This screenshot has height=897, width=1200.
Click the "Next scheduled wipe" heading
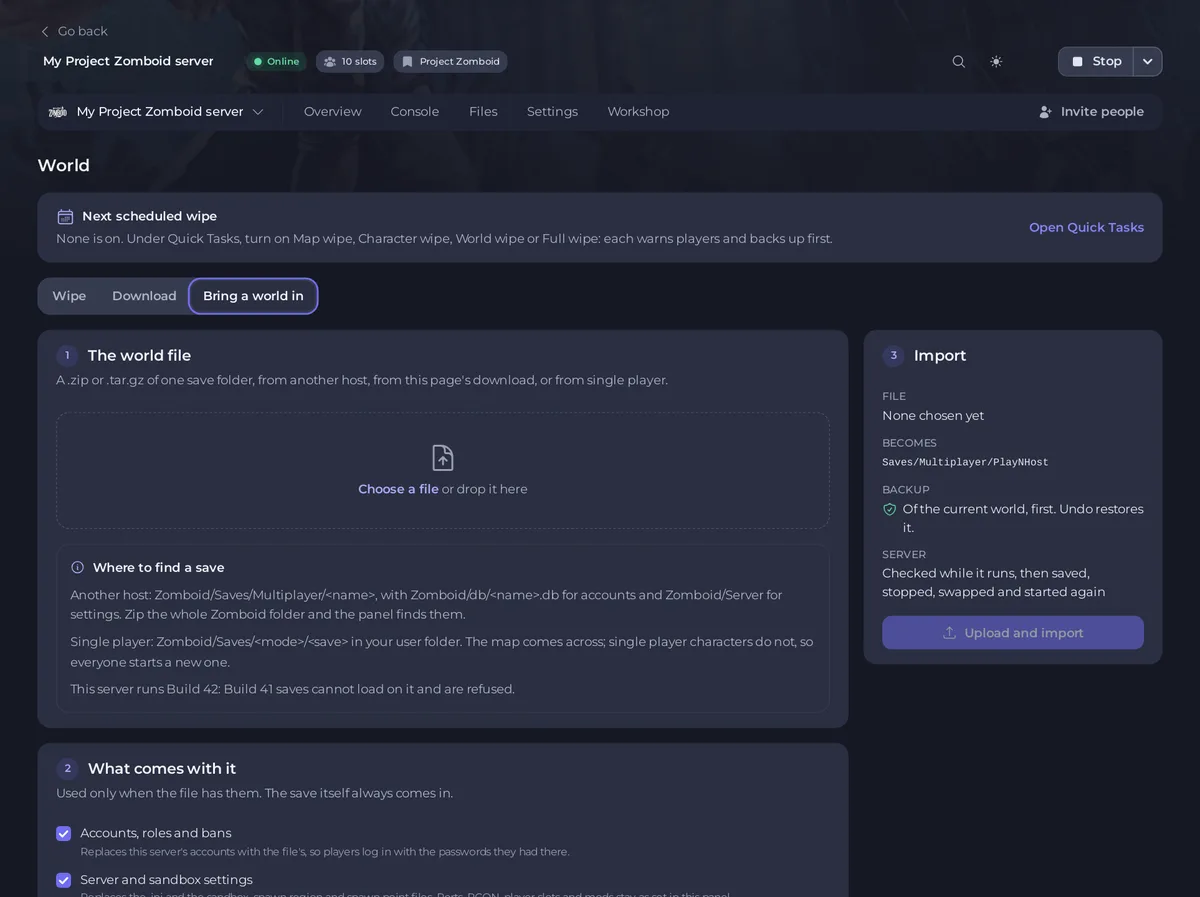(x=149, y=216)
